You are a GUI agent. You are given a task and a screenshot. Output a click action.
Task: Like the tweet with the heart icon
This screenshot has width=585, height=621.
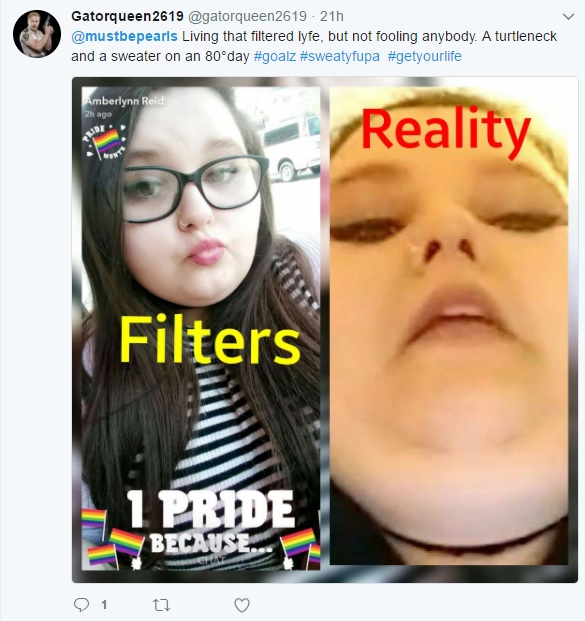coord(242,605)
